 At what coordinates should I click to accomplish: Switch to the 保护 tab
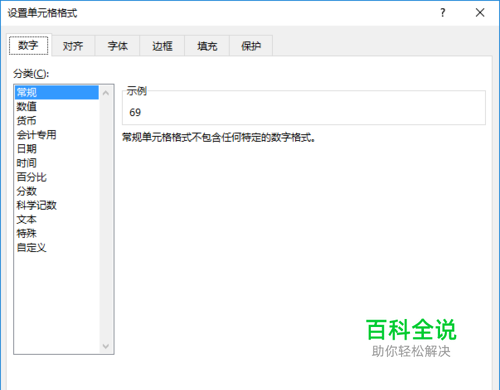[251, 46]
